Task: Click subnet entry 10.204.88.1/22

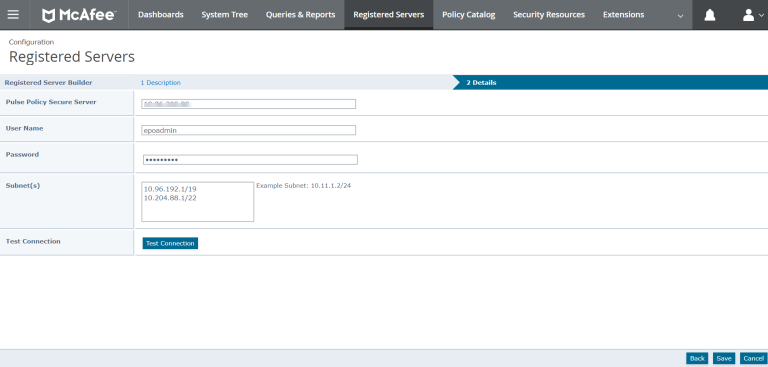Action: click(x=170, y=198)
